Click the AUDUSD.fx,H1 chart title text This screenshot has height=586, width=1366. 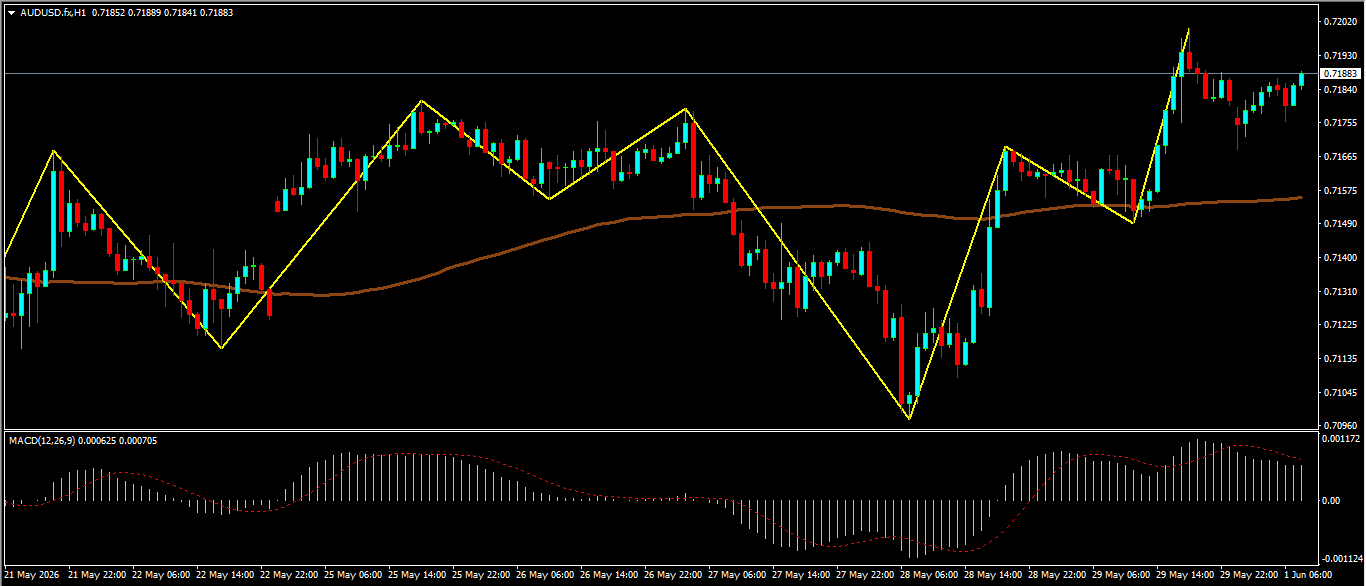point(53,12)
